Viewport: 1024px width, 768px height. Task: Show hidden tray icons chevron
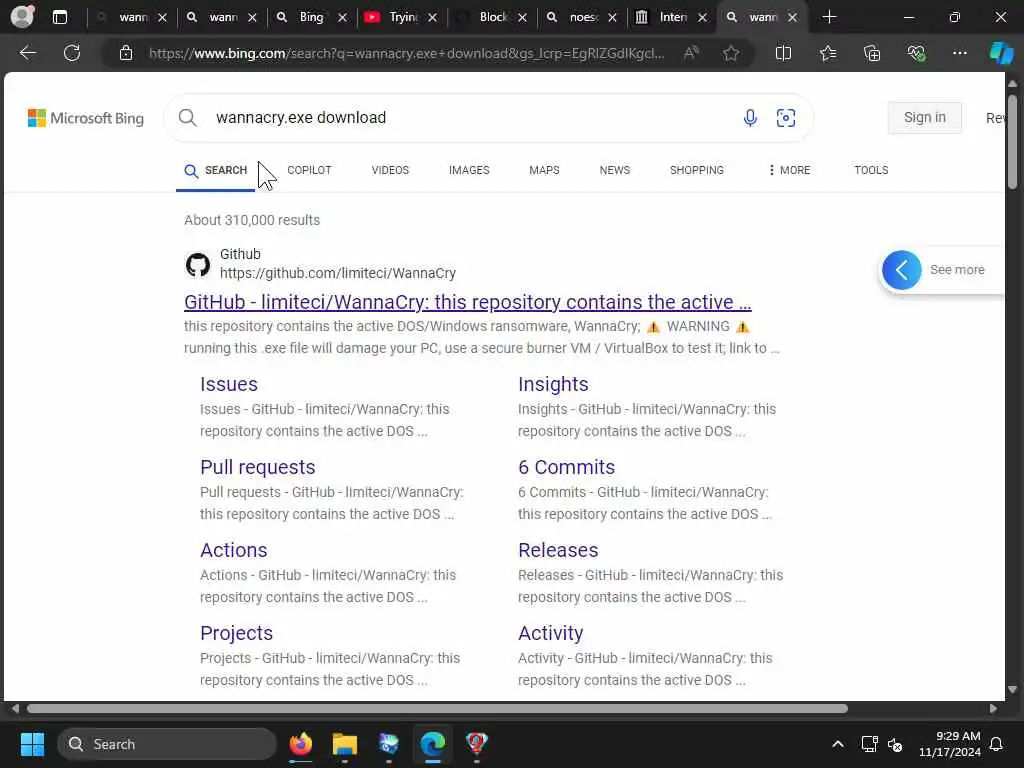tap(837, 744)
